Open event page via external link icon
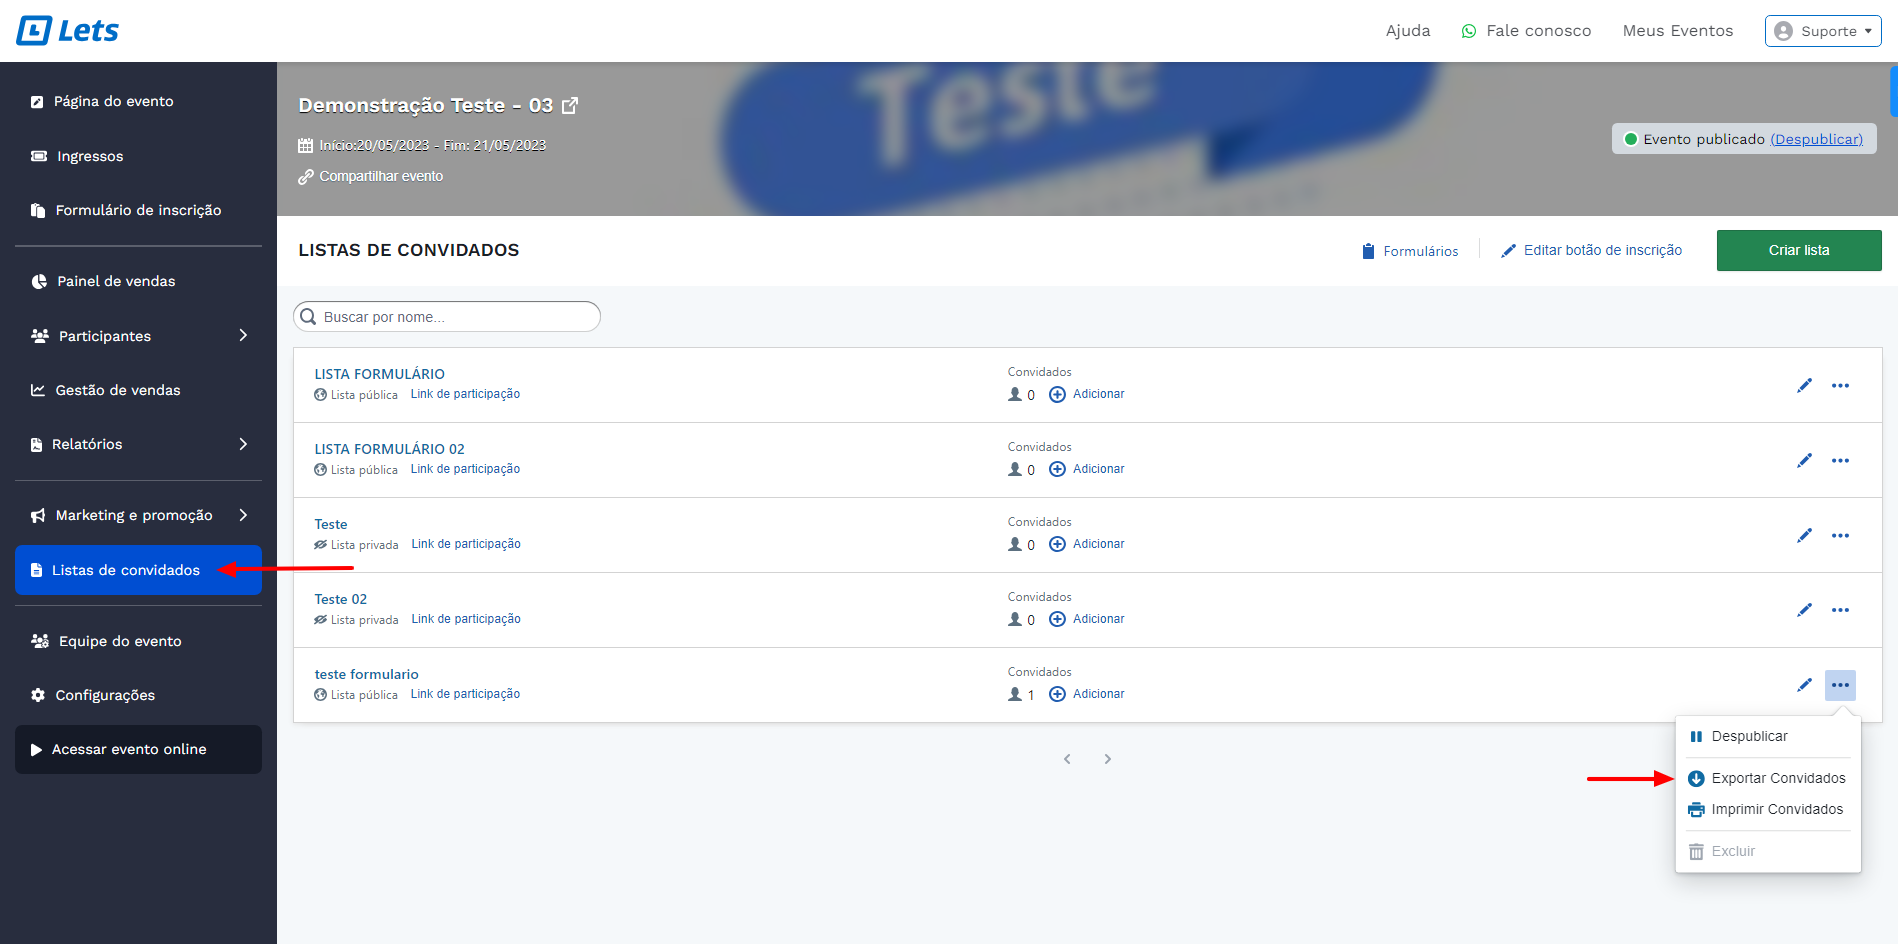This screenshot has height=944, width=1898. click(570, 105)
